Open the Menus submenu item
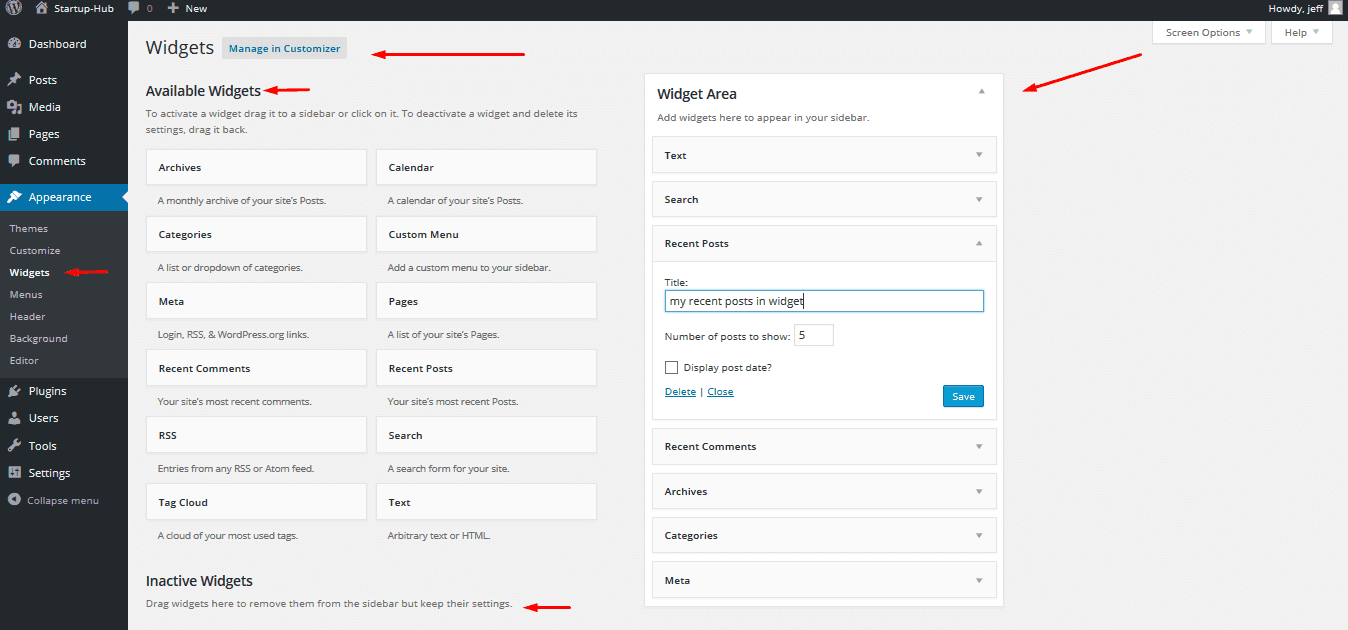 click(x=26, y=295)
